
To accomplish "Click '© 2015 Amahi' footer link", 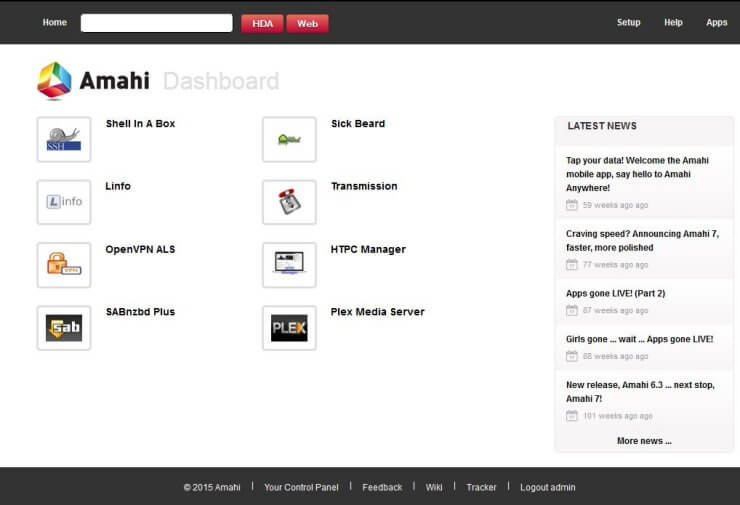I will [x=212, y=487].
